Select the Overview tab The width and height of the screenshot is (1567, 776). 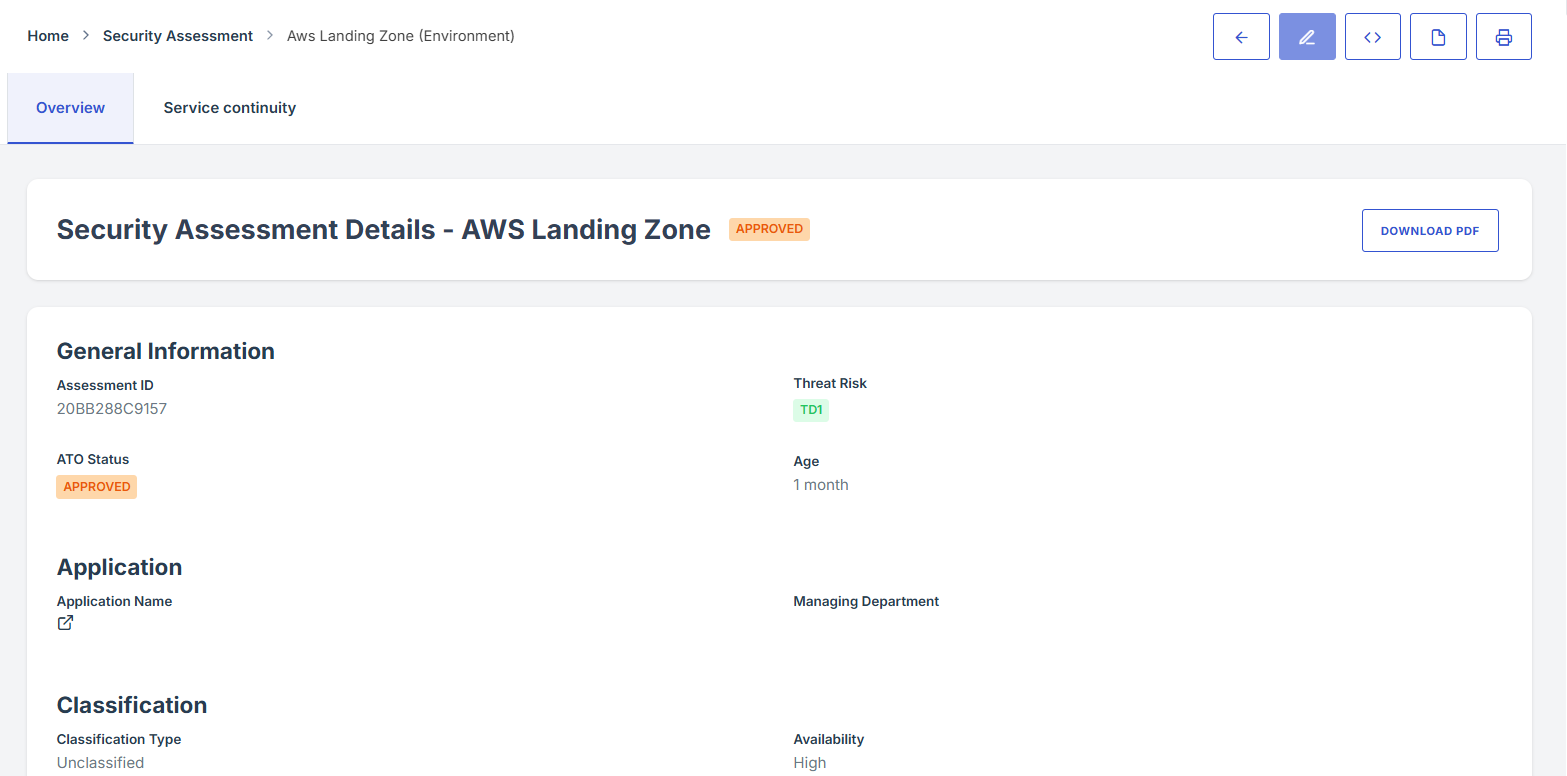(x=70, y=108)
